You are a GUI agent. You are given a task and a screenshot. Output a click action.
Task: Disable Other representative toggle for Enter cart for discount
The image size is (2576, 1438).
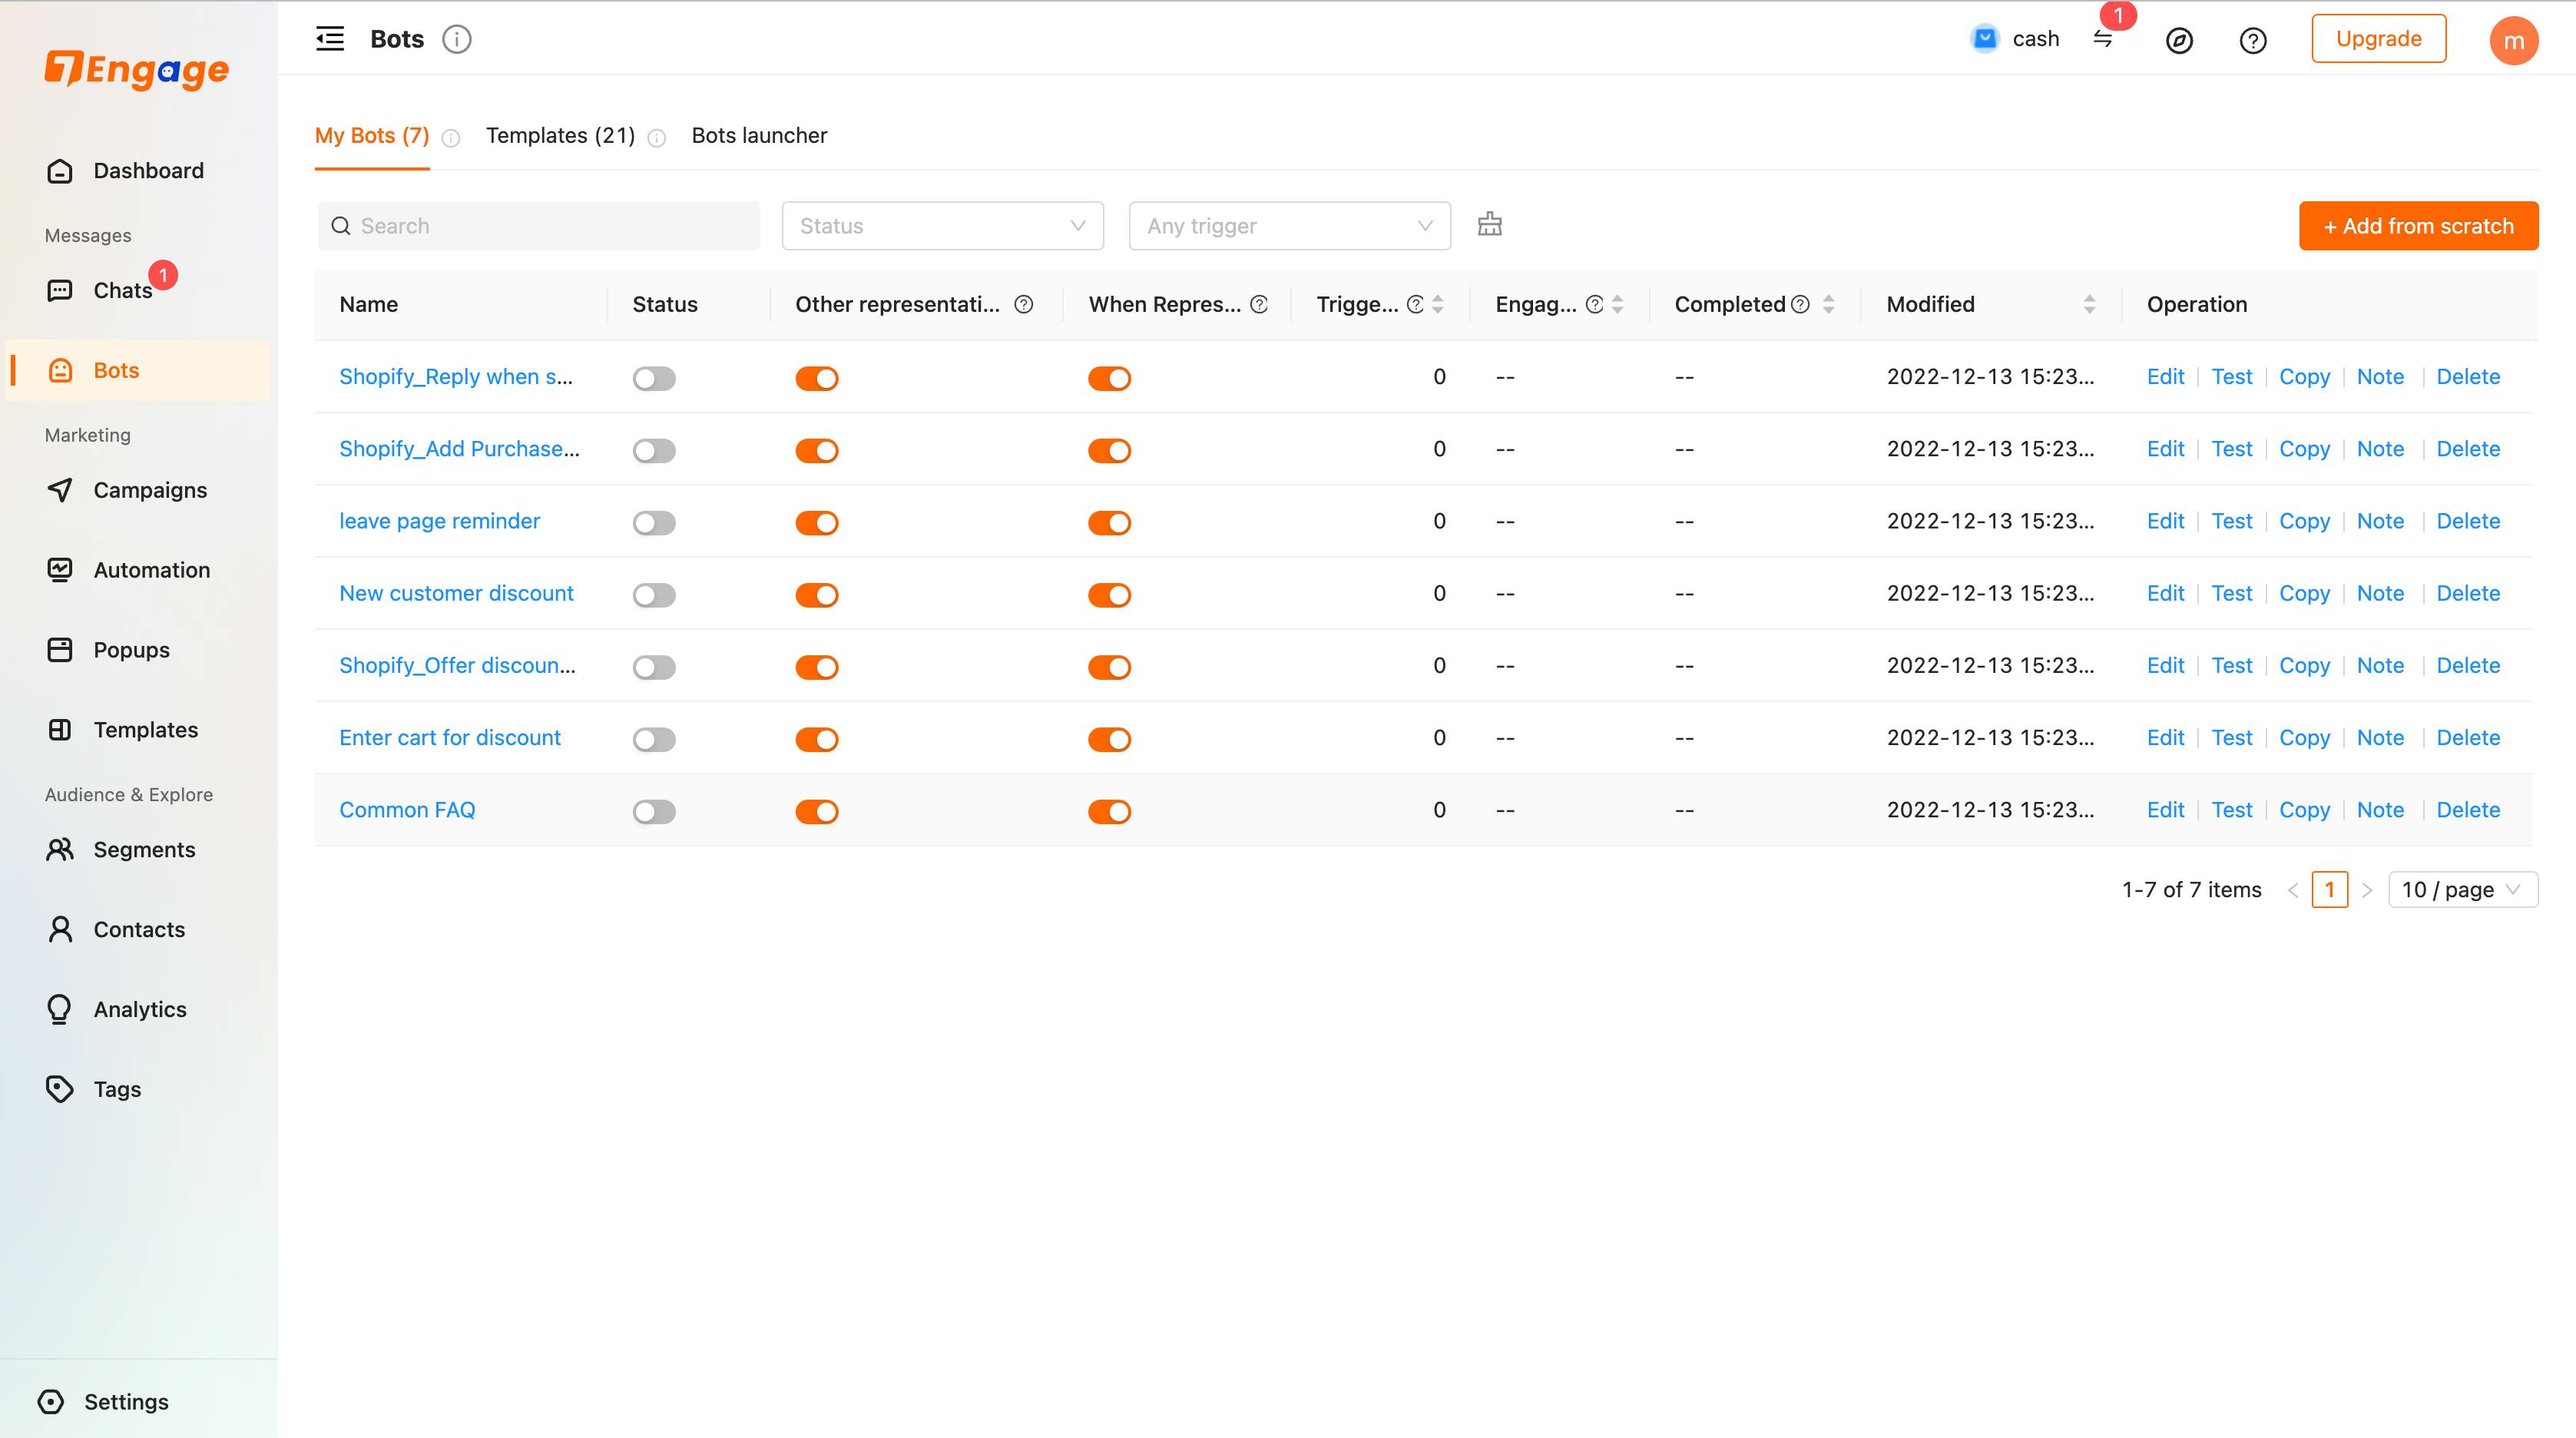point(817,739)
